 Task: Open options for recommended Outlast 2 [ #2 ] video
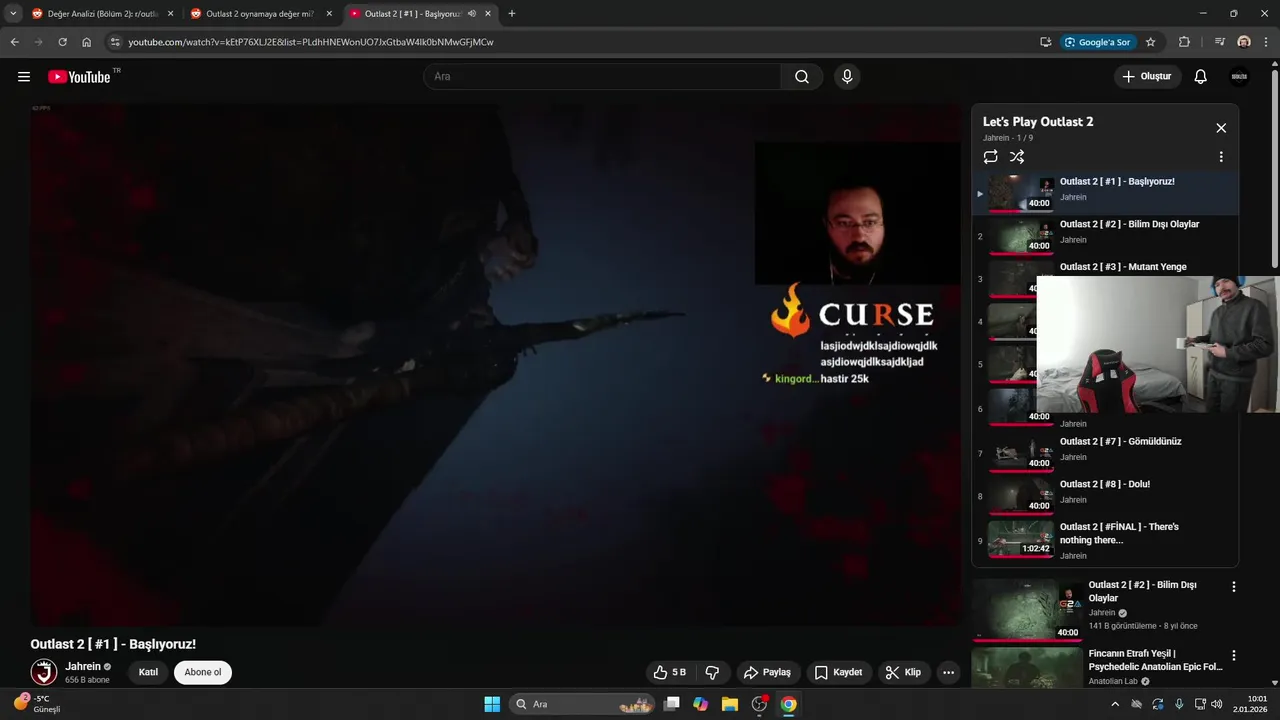click(x=1234, y=587)
